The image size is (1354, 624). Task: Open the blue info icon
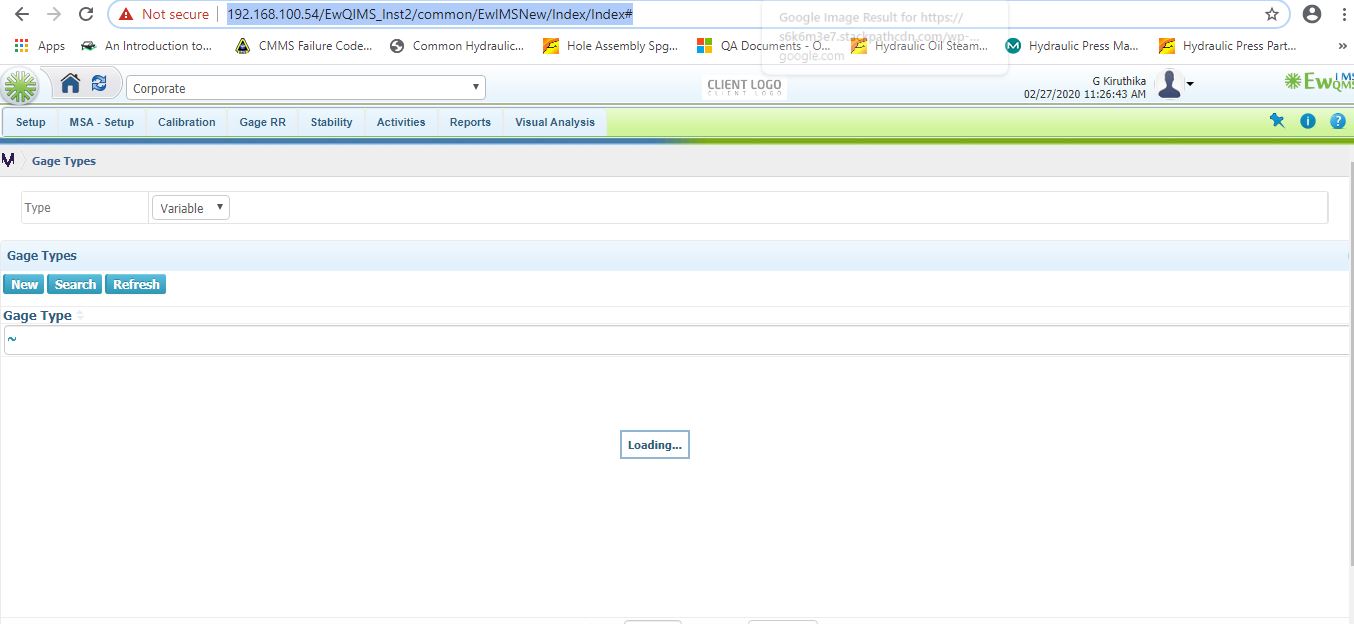pos(1307,121)
